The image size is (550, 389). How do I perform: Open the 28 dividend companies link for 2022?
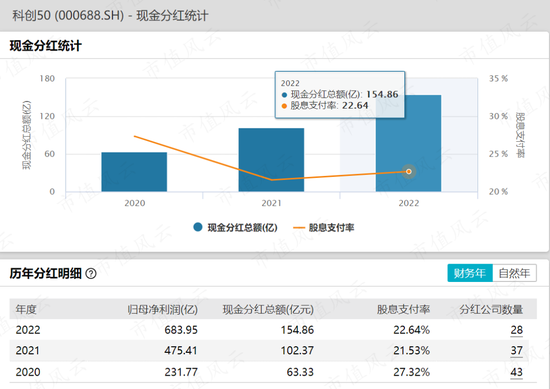coord(516,330)
